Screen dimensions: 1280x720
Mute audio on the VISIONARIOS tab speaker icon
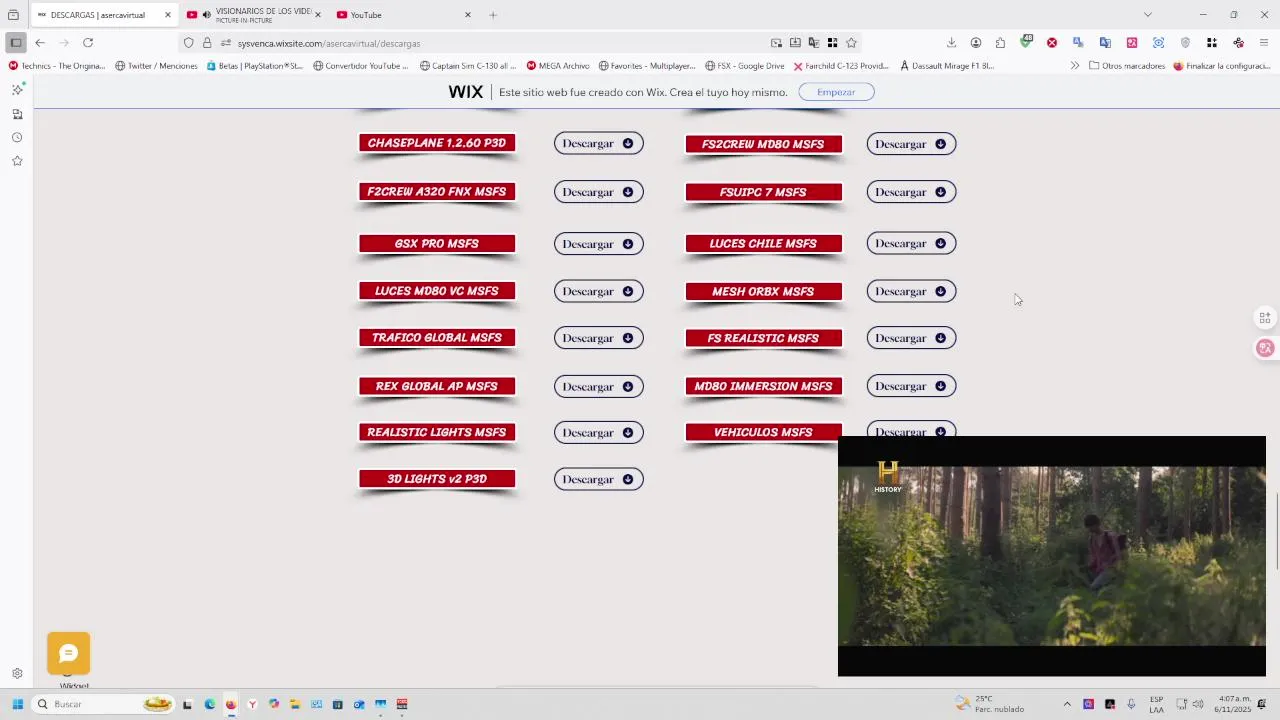click(x=206, y=15)
